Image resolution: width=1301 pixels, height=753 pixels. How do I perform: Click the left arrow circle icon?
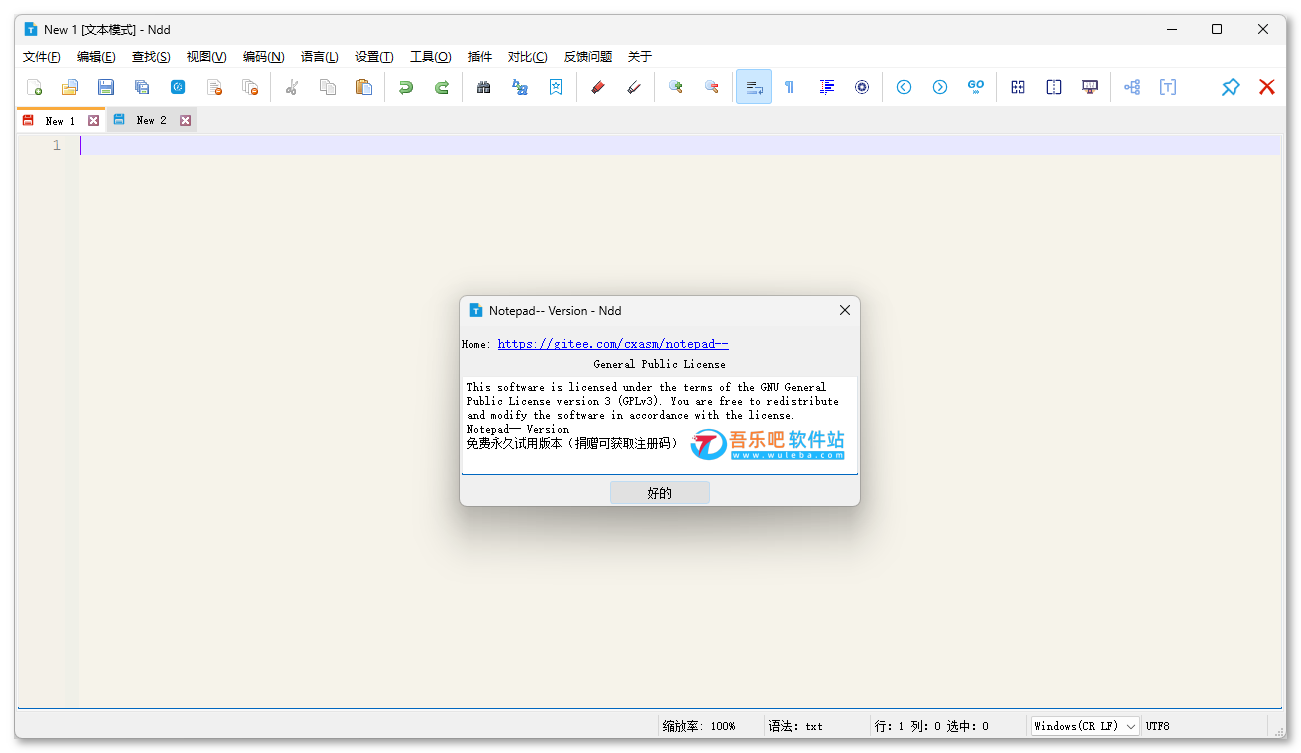click(904, 87)
